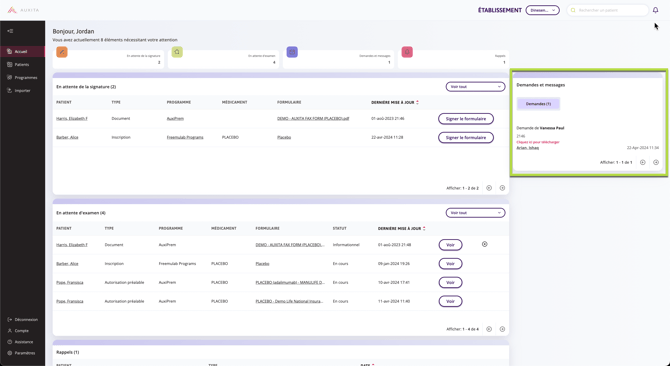Sort signature table by Dernière mise à jour

click(395, 102)
